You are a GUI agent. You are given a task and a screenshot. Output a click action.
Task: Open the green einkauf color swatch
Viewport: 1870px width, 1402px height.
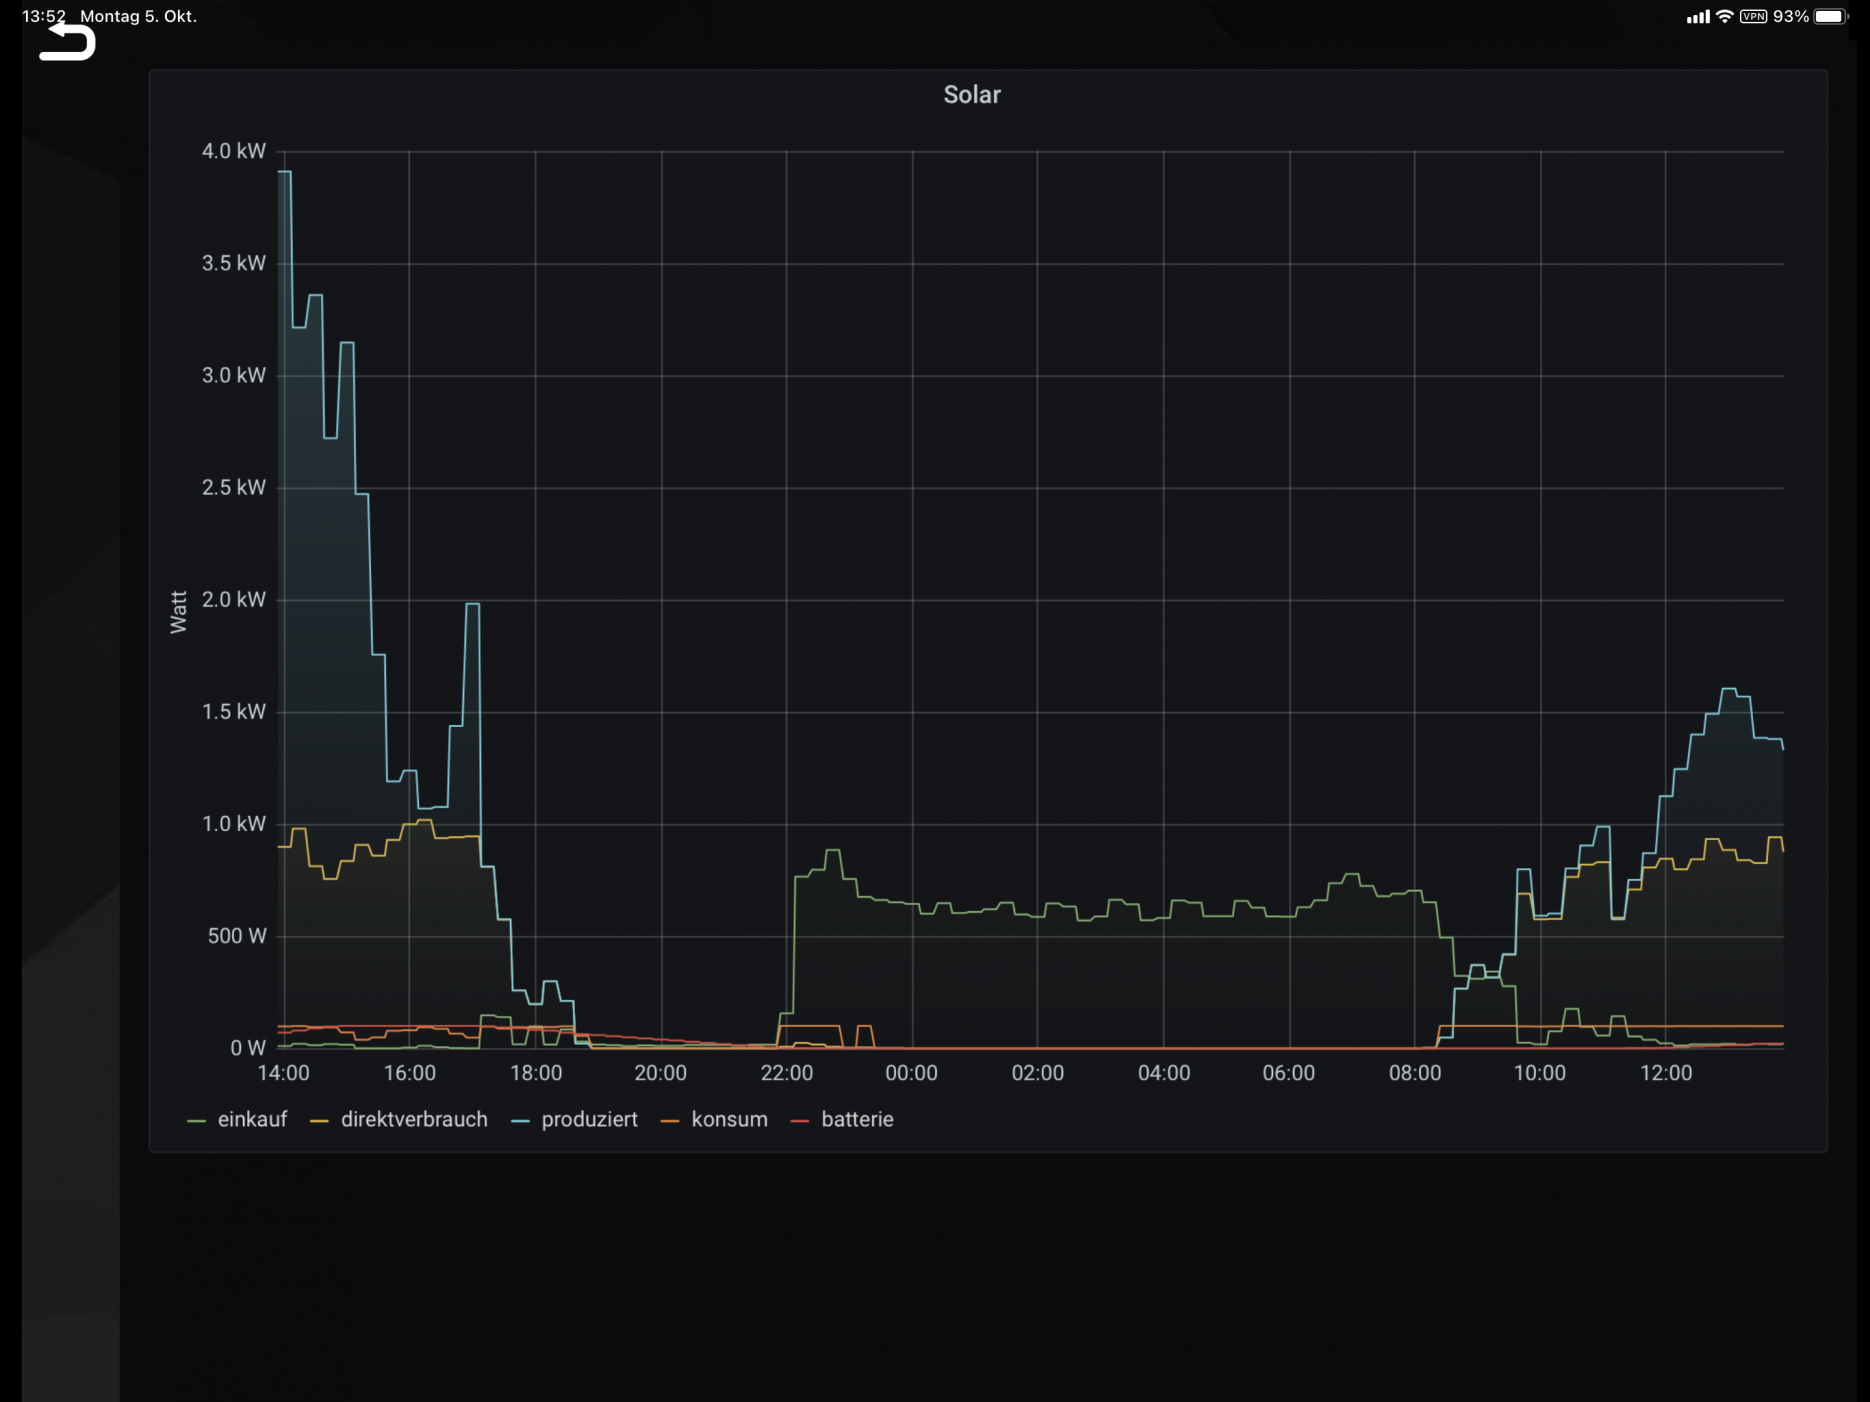[197, 1121]
